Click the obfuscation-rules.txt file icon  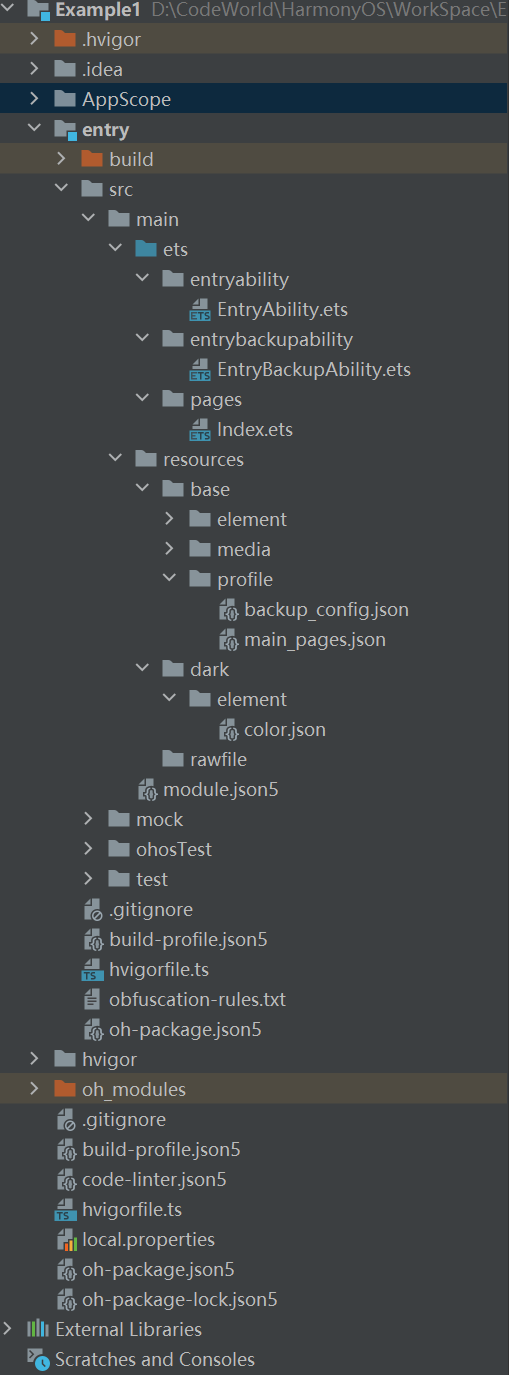92,1000
